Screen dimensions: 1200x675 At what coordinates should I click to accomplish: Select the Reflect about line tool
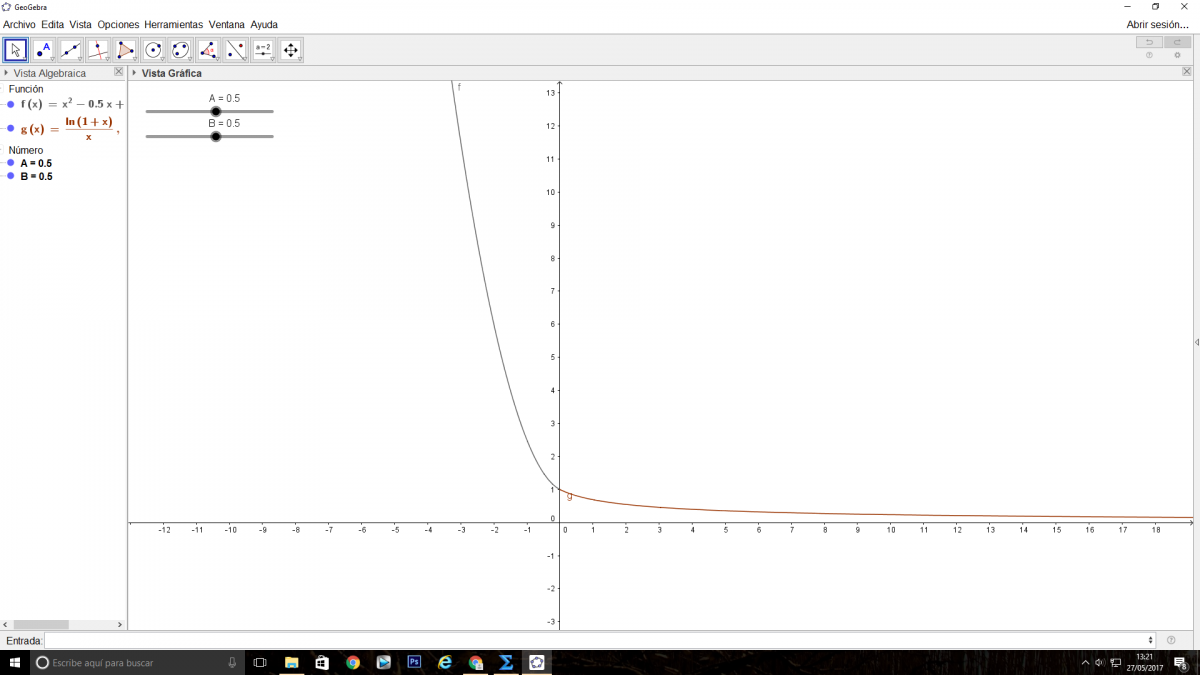click(x=236, y=50)
